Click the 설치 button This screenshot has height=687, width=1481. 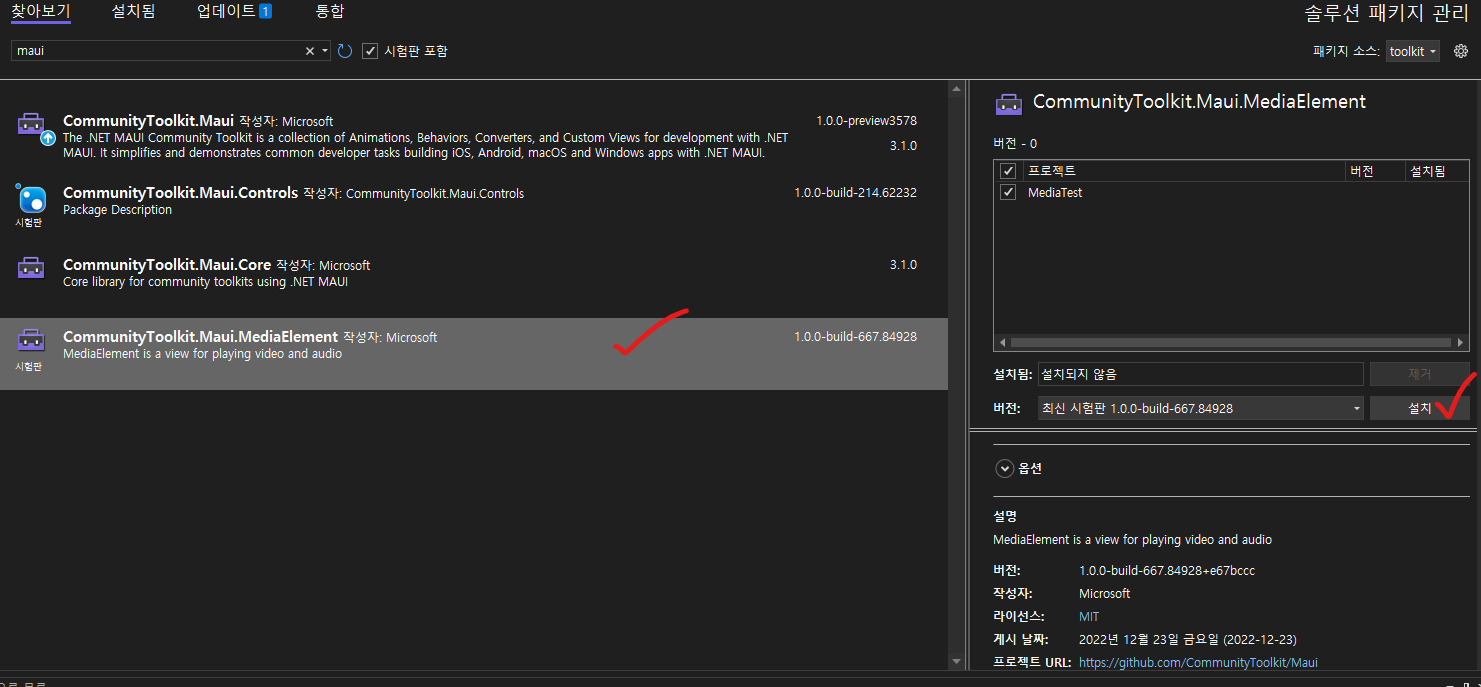pos(1419,408)
